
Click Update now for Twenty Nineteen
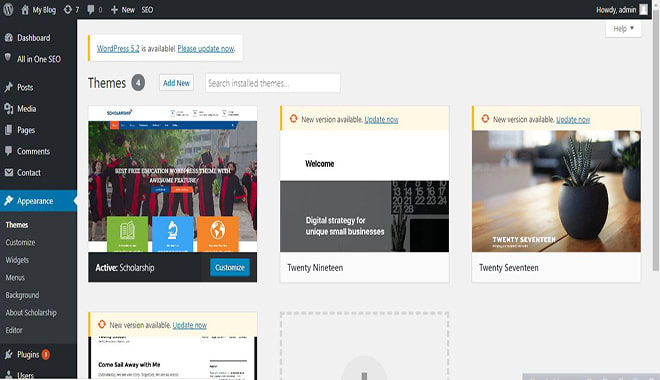(x=381, y=120)
